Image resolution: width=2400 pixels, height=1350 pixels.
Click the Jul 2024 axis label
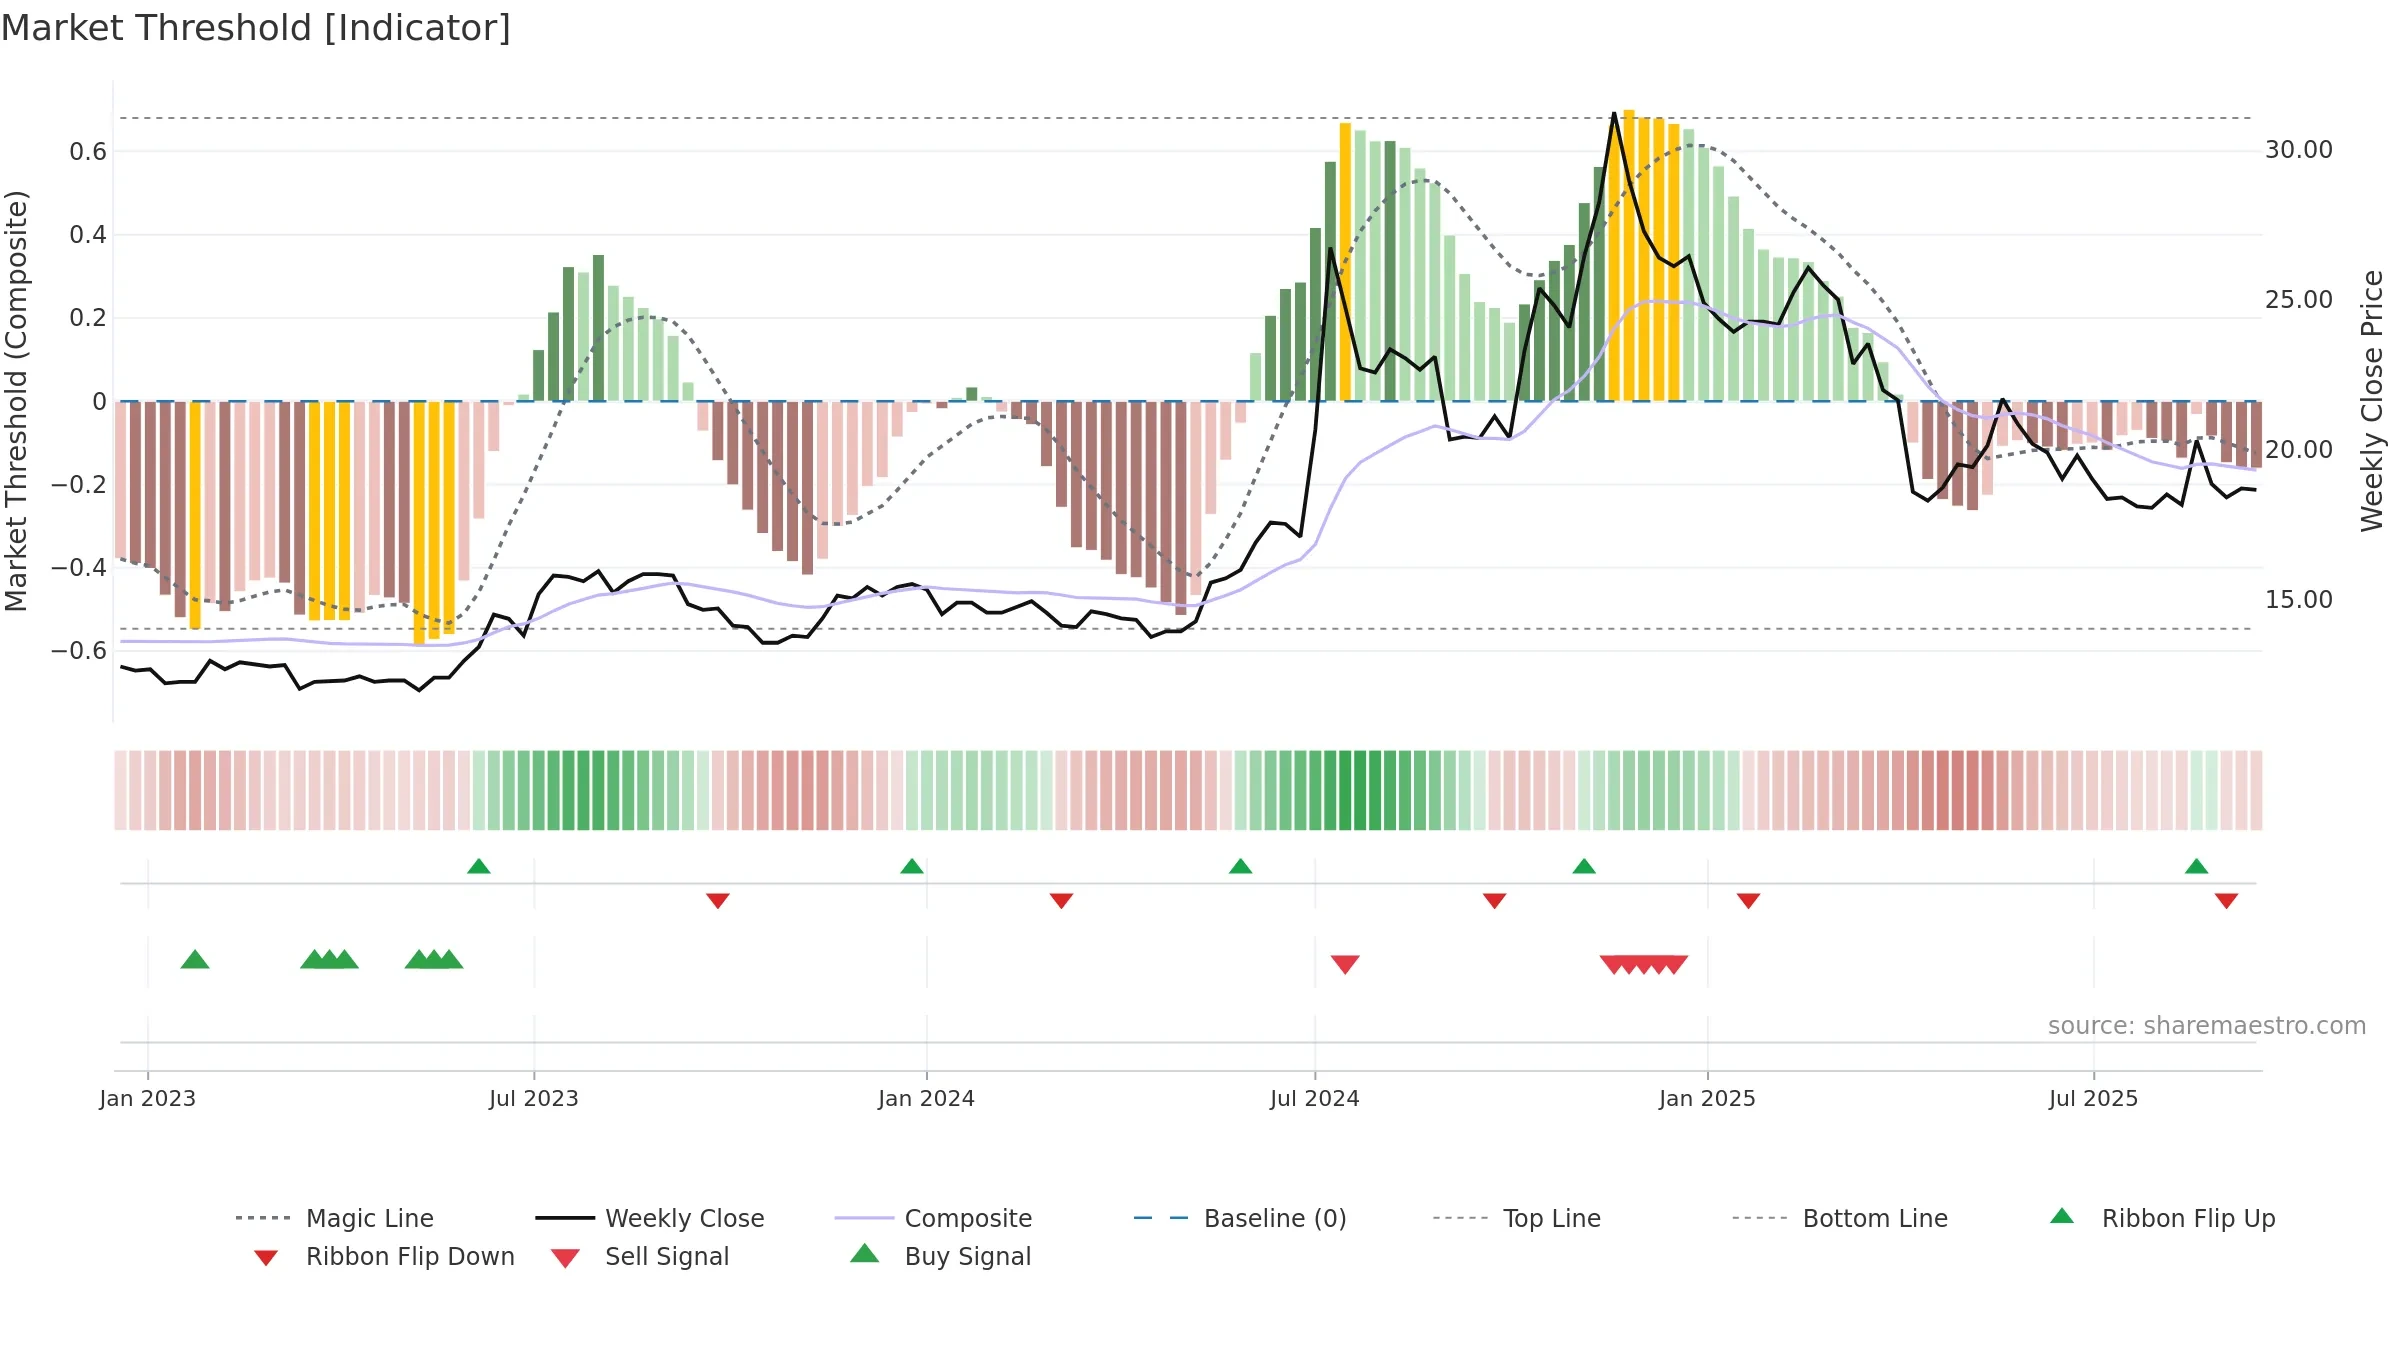click(1315, 1098)
